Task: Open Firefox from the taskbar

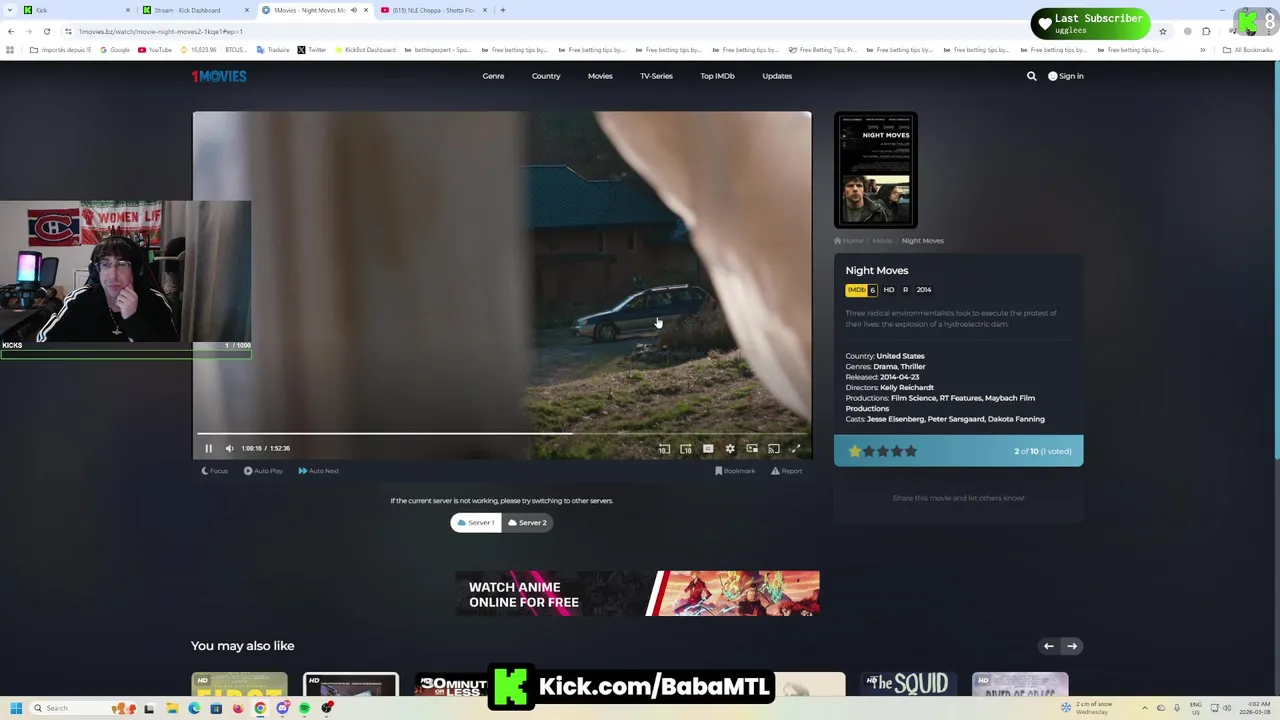Action: (x=238, y=708)
